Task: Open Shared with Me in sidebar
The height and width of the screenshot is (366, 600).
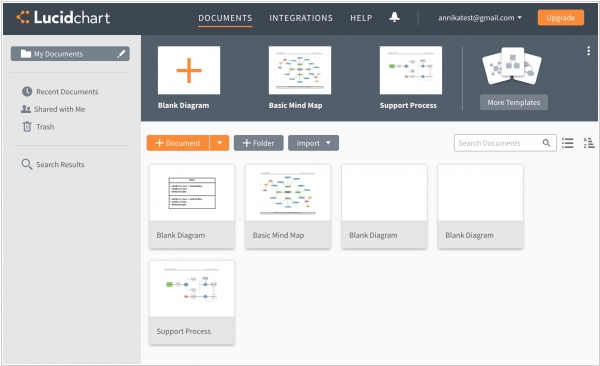Action: pyautogui.click(x=53, y=109)
